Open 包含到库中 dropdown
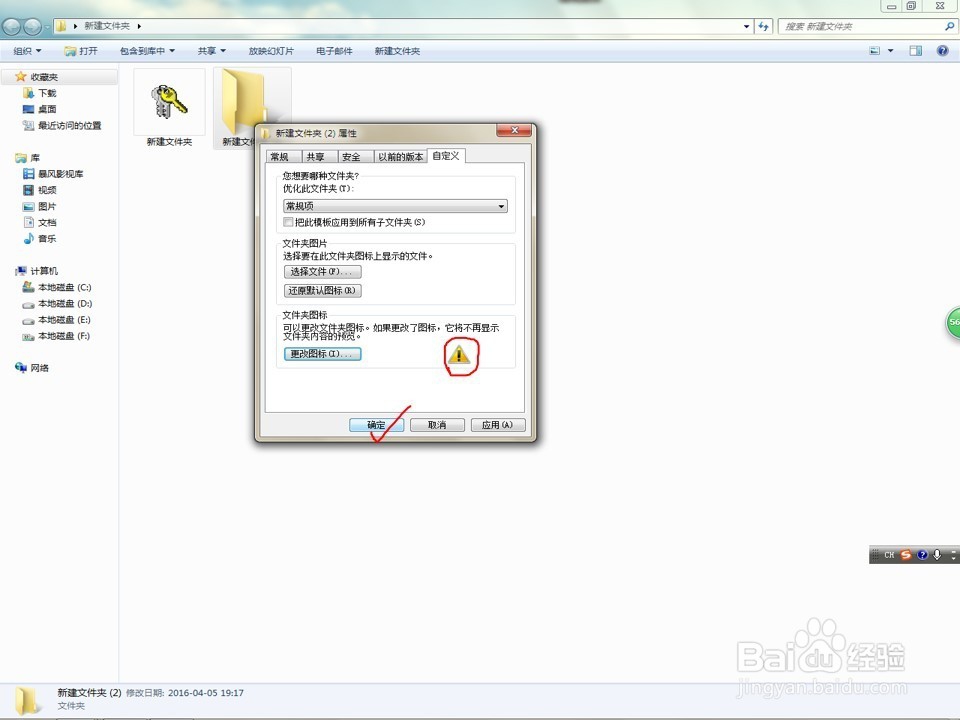This screenshot has height=720, width=960. [147, 51]
